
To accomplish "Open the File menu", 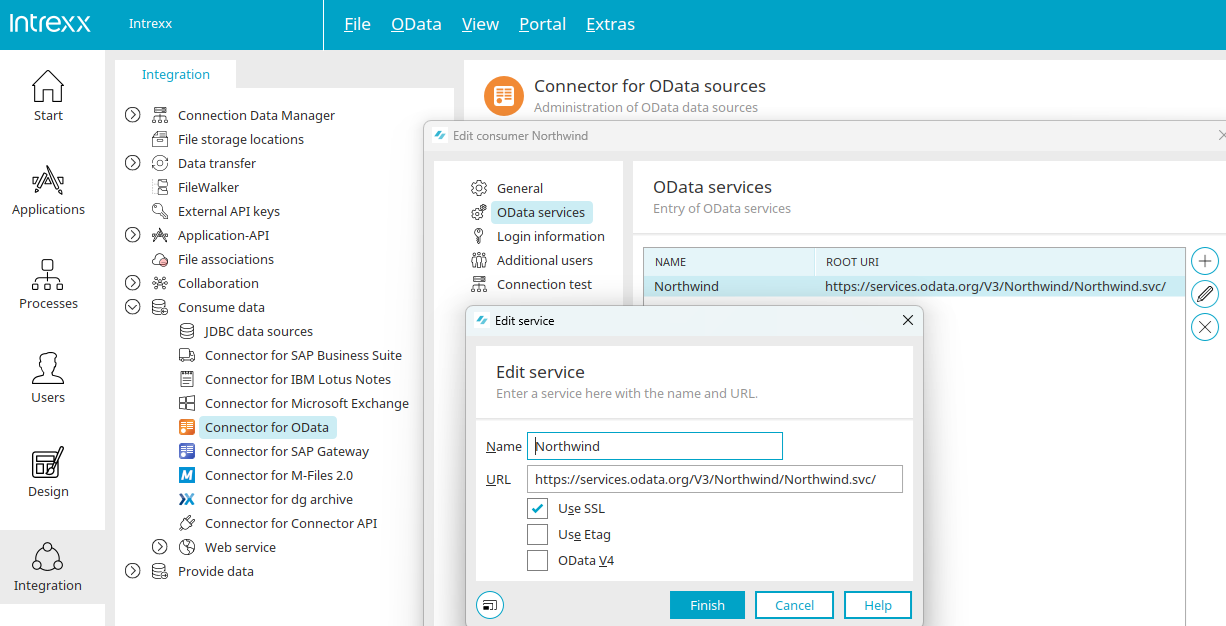I will point(357,24).
